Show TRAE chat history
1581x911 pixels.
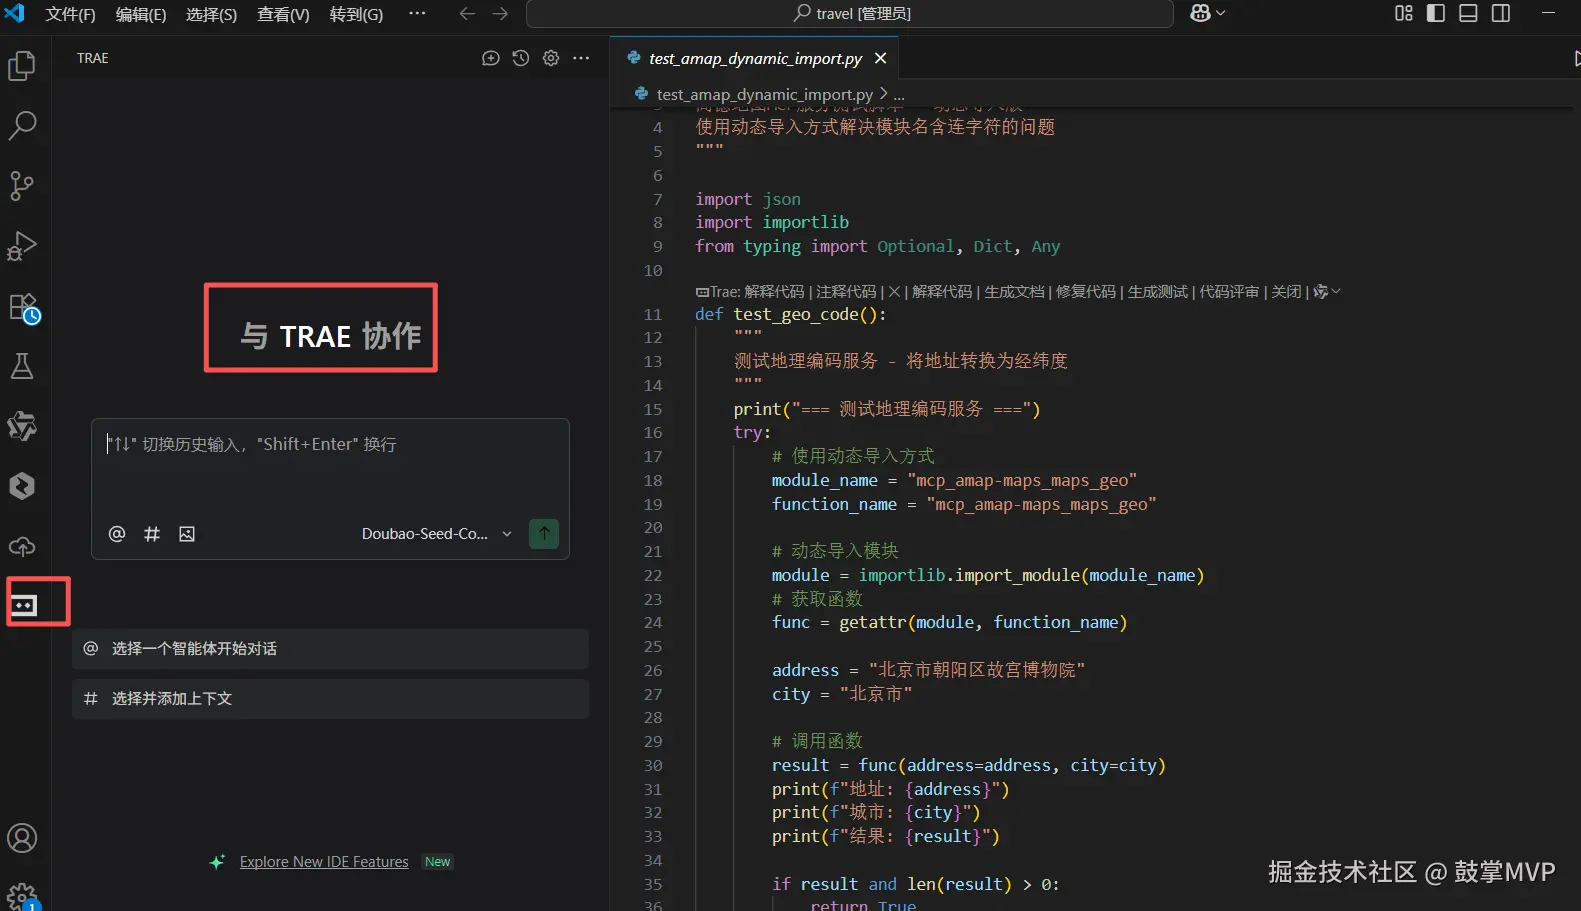[520, 58]
